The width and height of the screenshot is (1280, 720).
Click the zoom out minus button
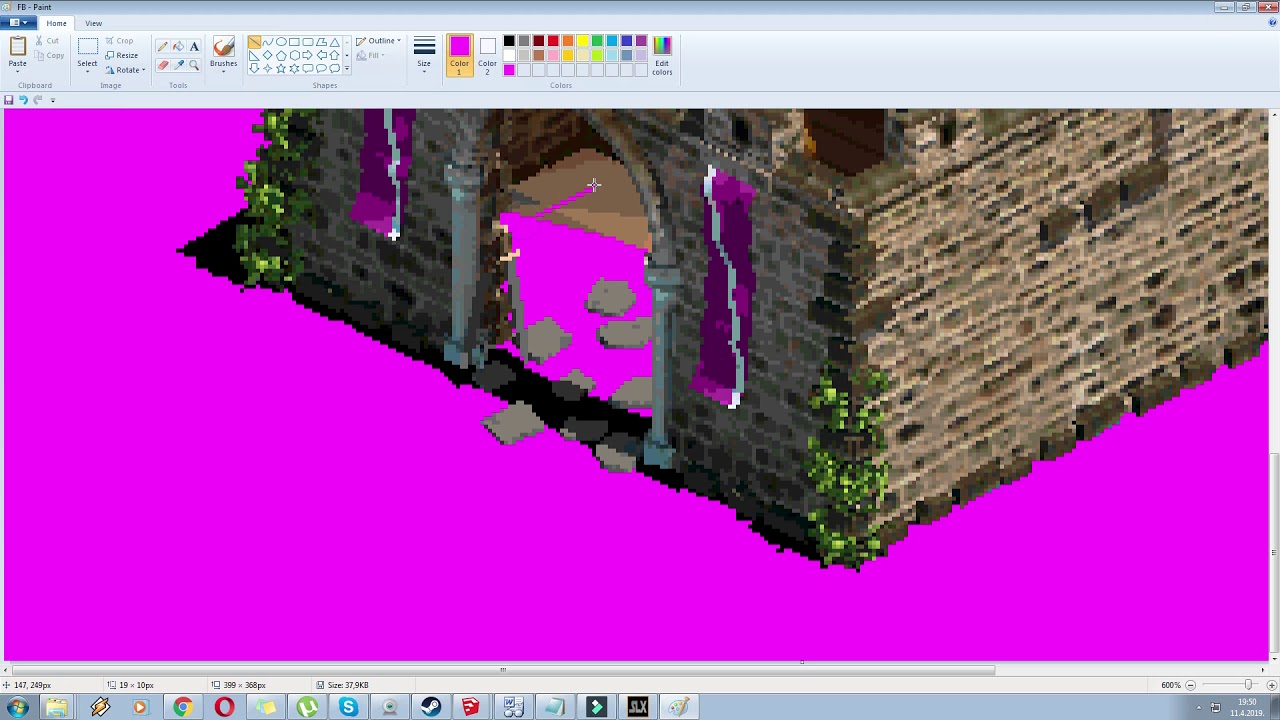[x=1191, y=685]
